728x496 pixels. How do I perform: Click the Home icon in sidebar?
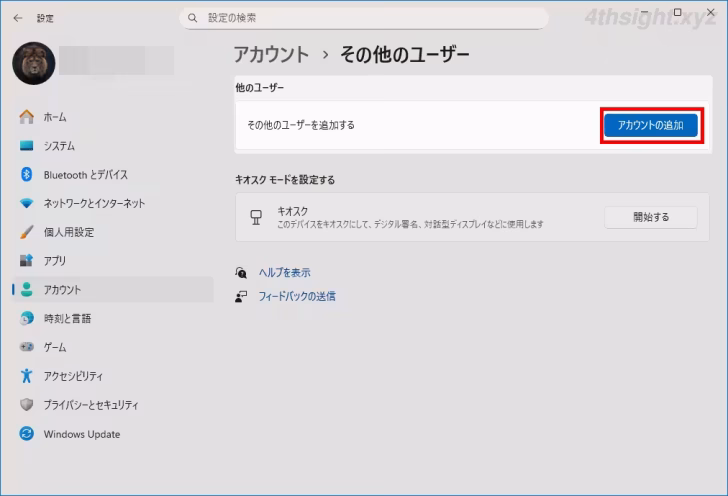pos(27,117)
